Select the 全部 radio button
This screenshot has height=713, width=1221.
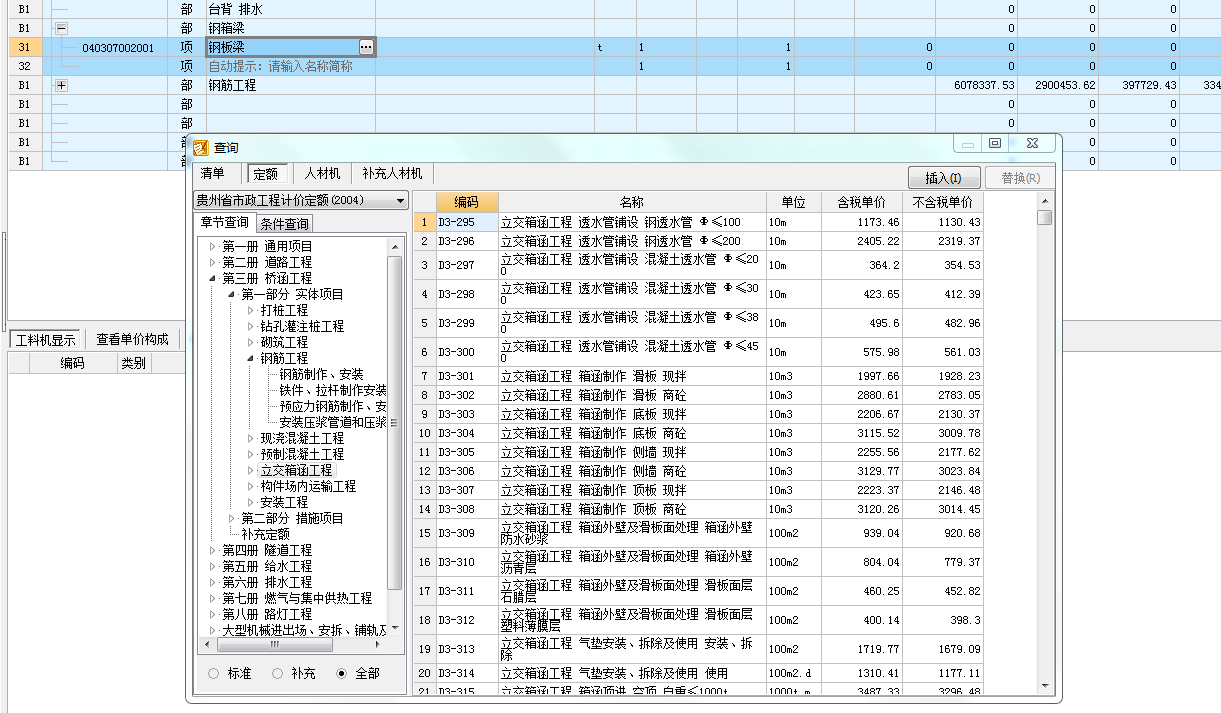(x=340, y=674)
